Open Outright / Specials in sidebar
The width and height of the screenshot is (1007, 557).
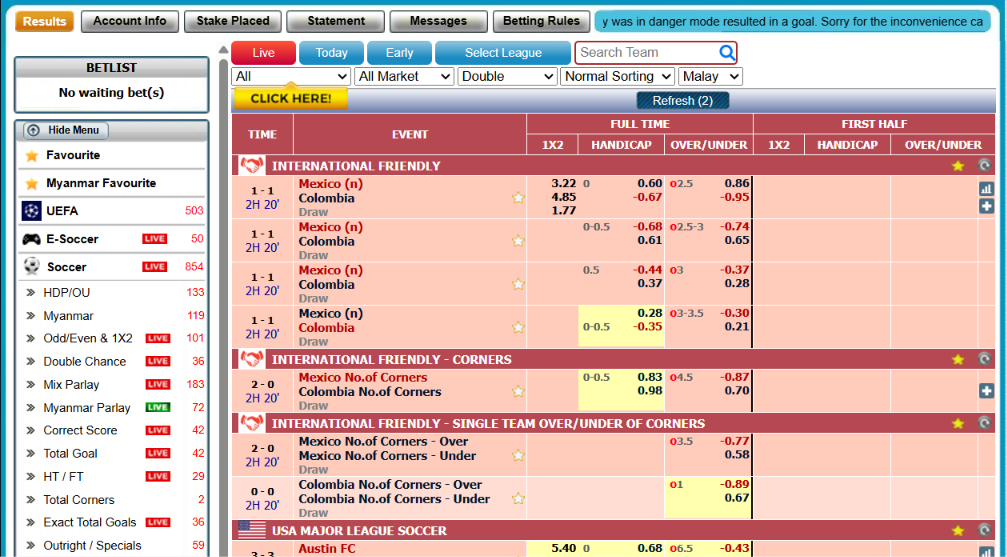(92, 545)
